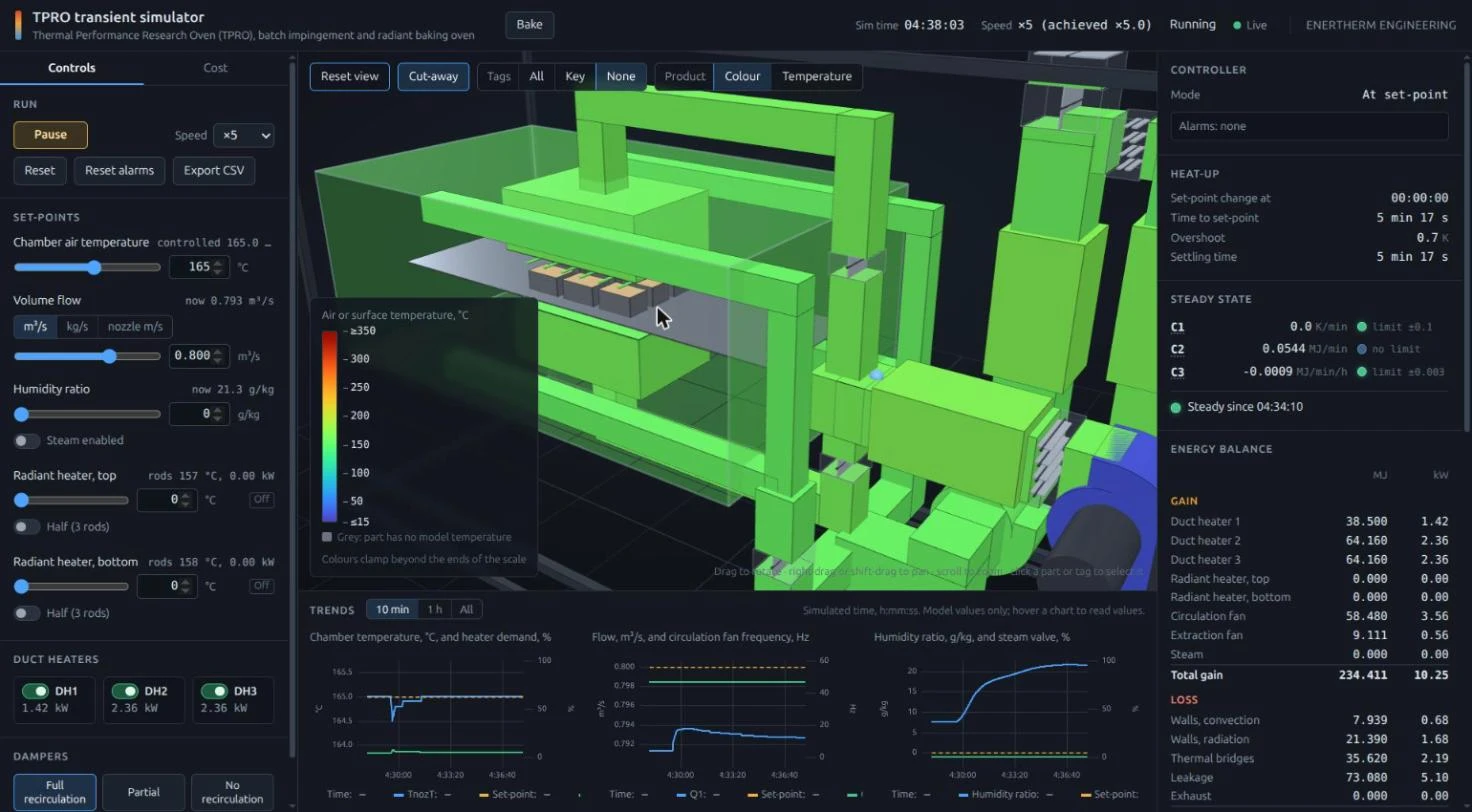Export CSV data

[214, 170]
